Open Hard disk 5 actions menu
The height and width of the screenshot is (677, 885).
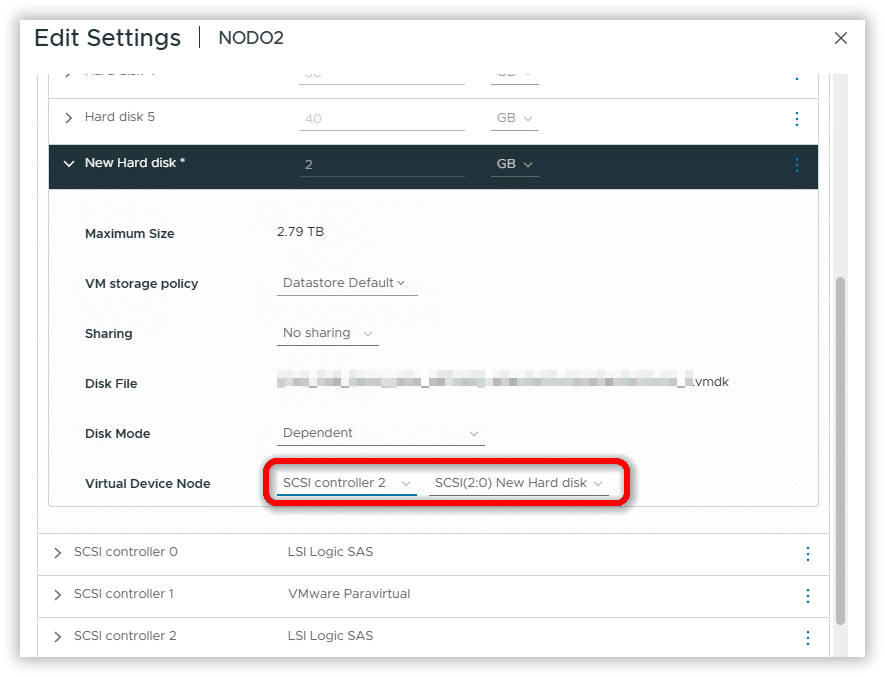[796, 119]
